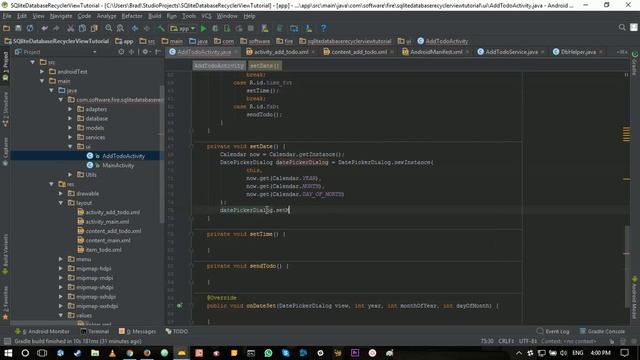
Task: Expand the drawable folder
Action: tap(61, 193)
